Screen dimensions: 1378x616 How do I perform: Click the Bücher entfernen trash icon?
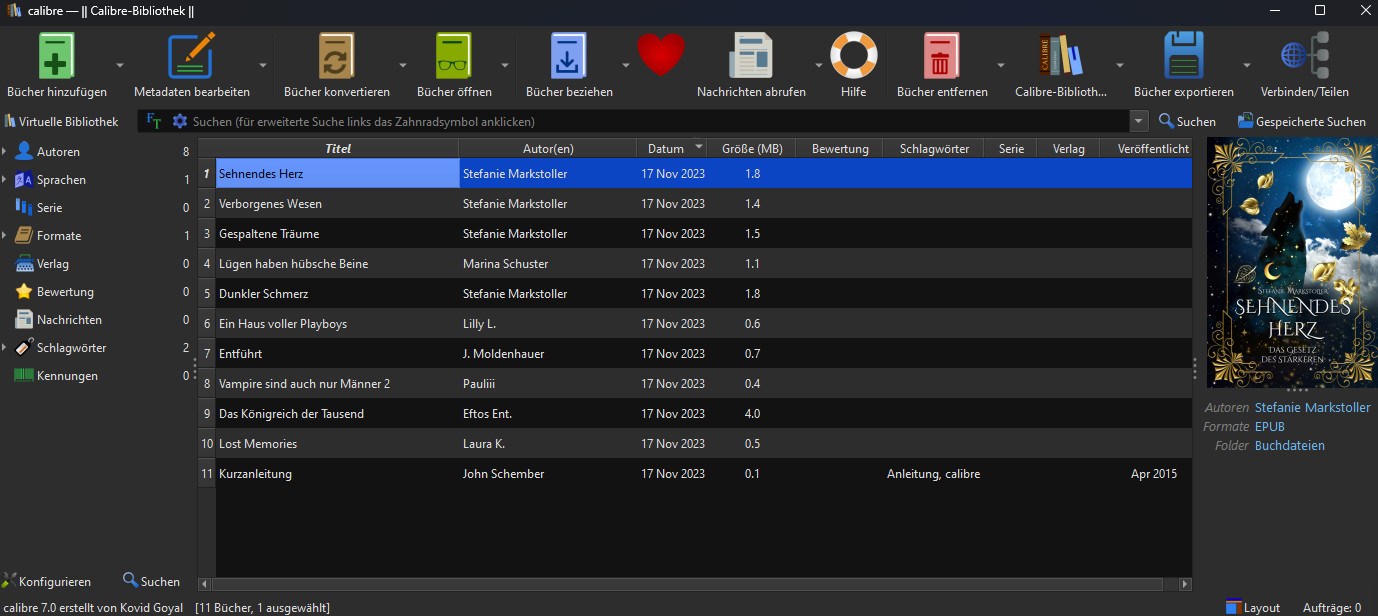click(942, 55)
